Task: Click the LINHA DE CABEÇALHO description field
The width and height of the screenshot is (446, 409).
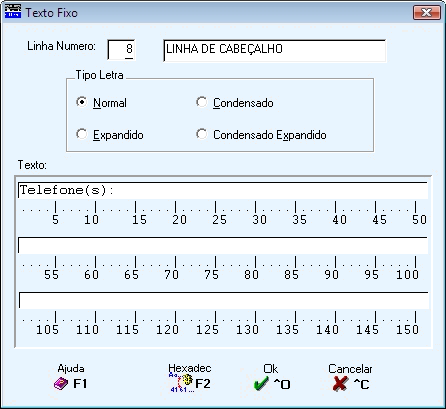Action: (x=275, y=51)
